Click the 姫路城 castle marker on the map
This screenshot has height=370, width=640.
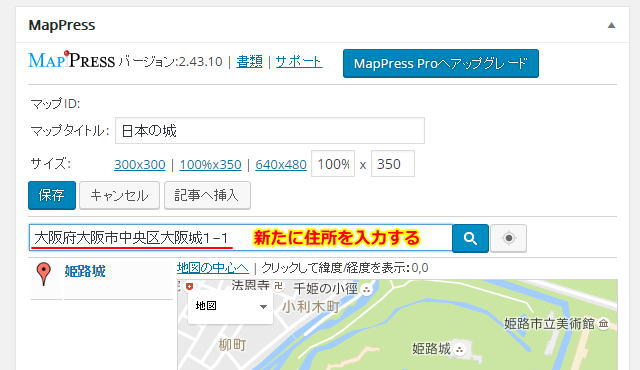(460, 350)
